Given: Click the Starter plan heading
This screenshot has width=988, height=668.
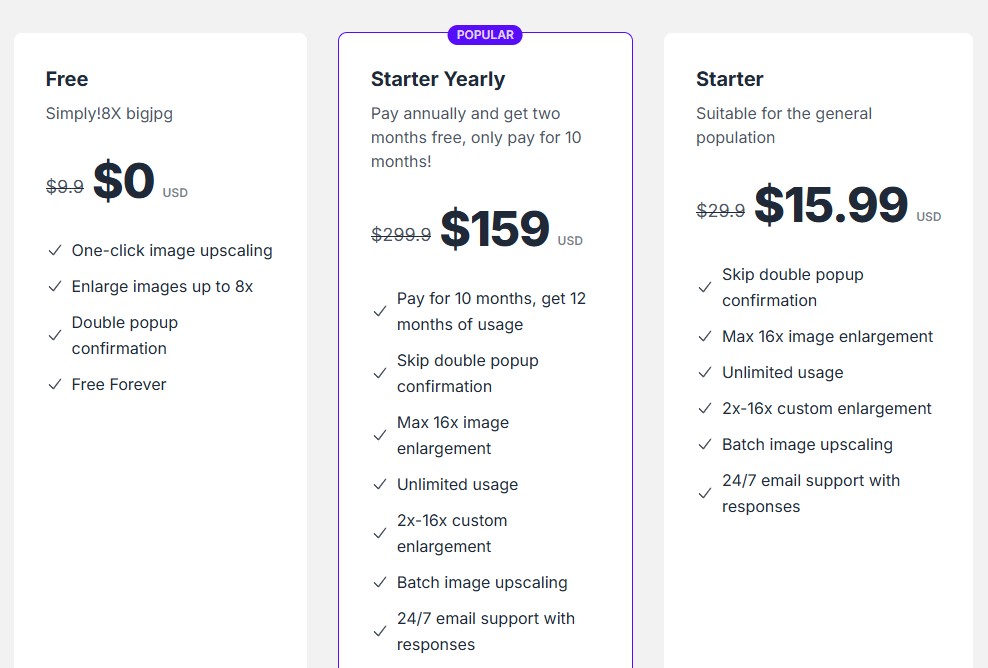Looking at the screenshot, I should click(729, 79).
